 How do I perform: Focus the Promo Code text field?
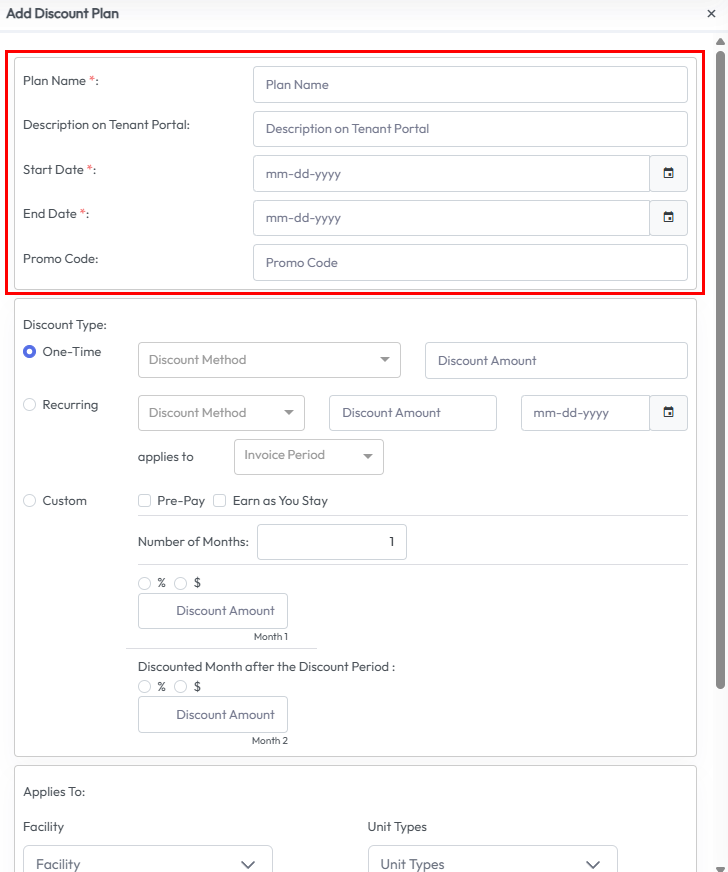470,263
